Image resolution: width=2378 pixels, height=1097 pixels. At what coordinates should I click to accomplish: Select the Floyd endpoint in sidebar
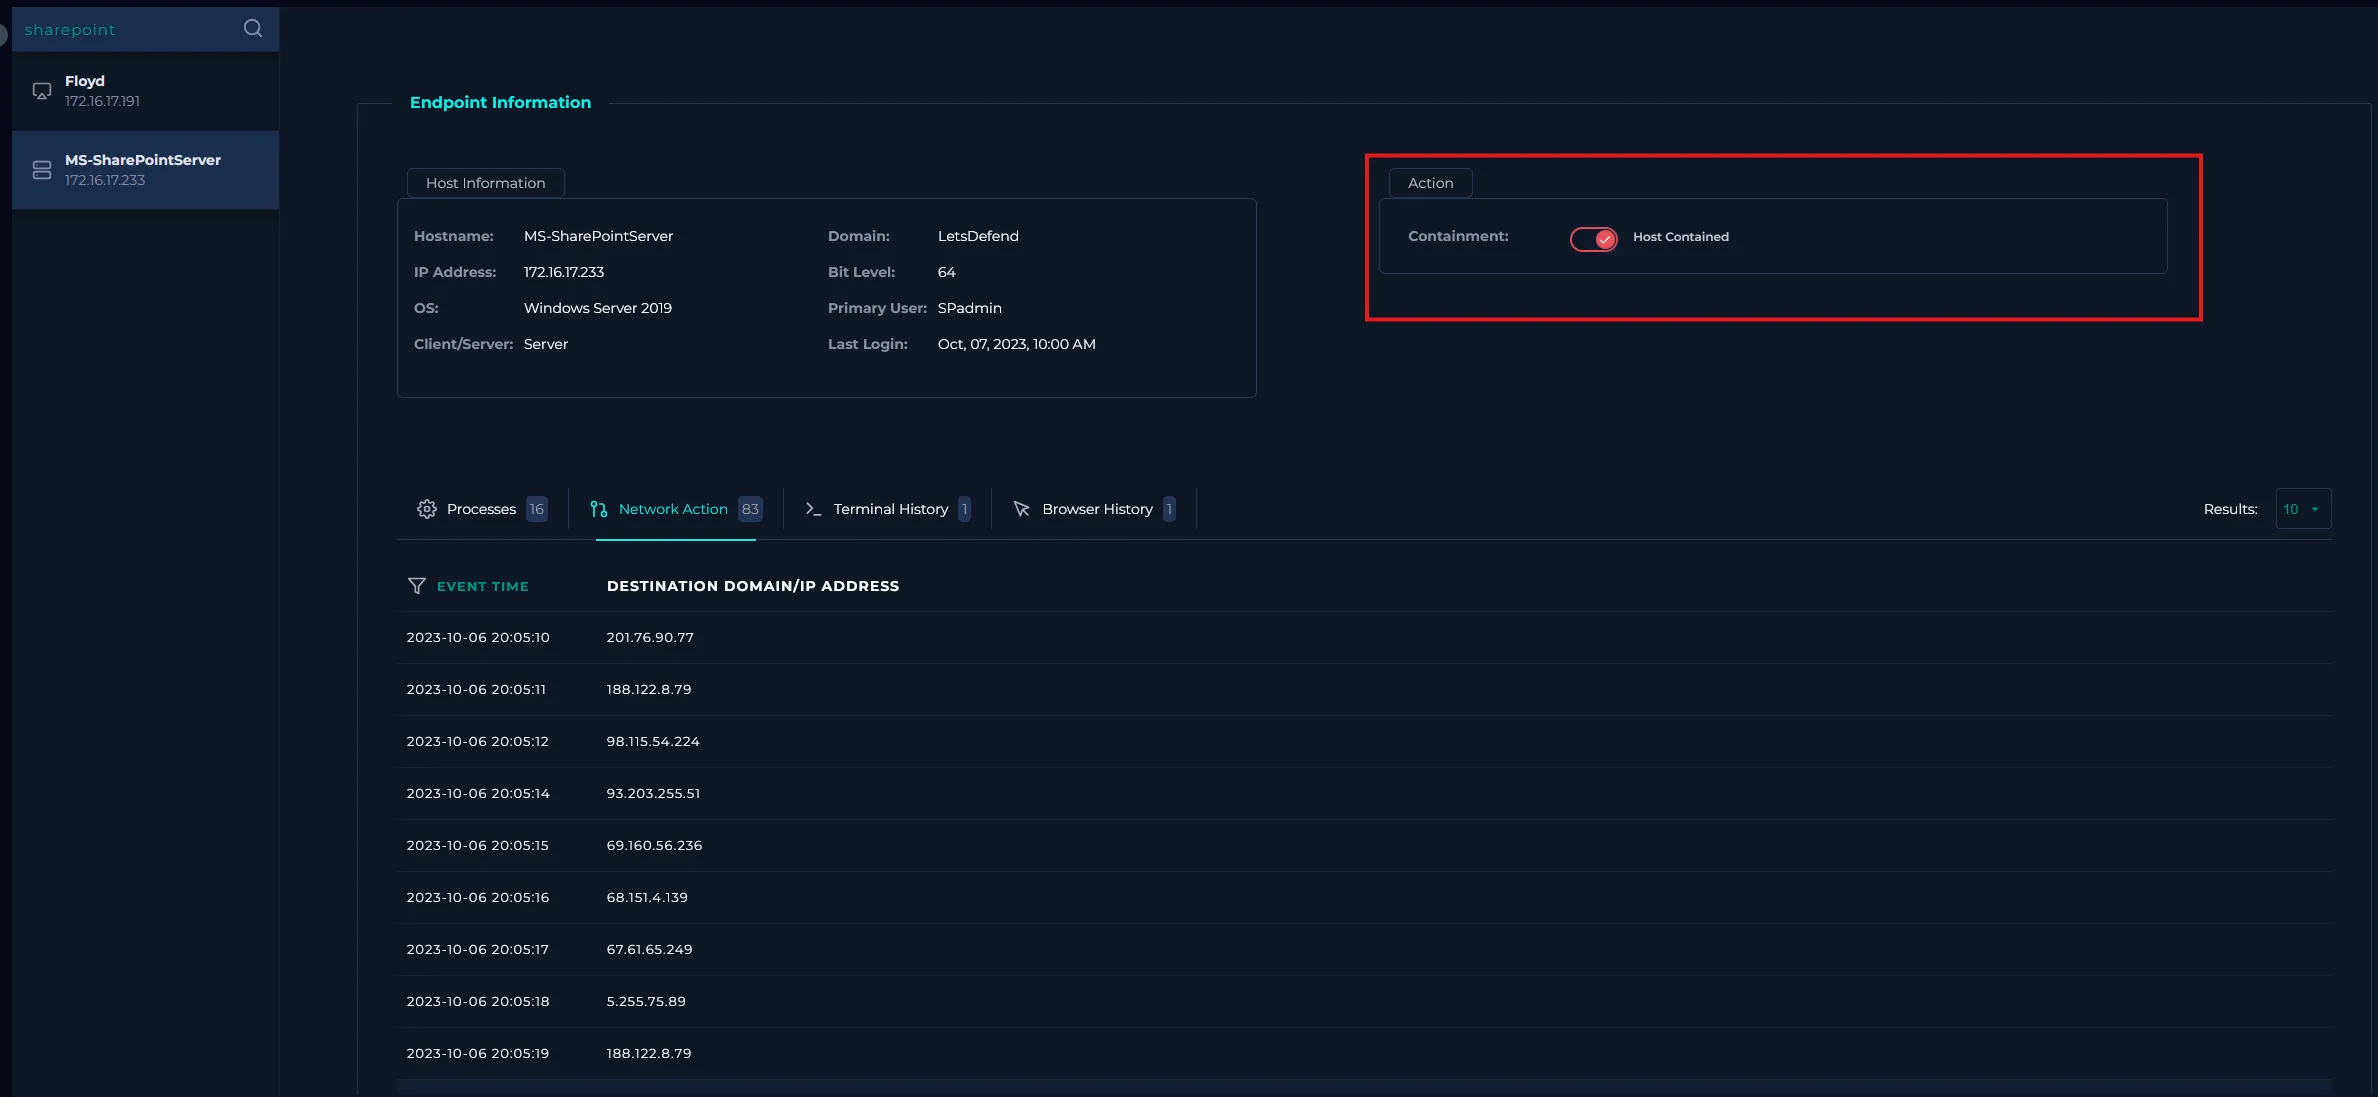click(145, 91)
